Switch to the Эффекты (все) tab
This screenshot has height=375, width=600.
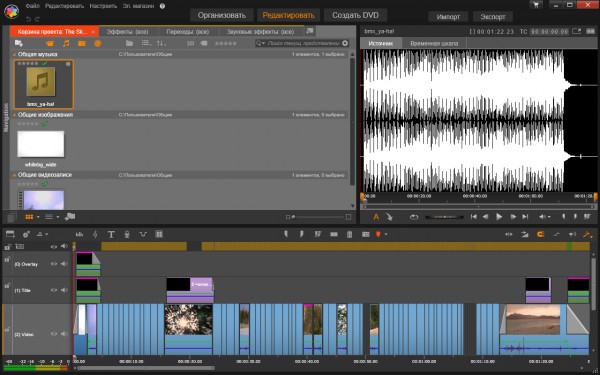tap(127, 32)
